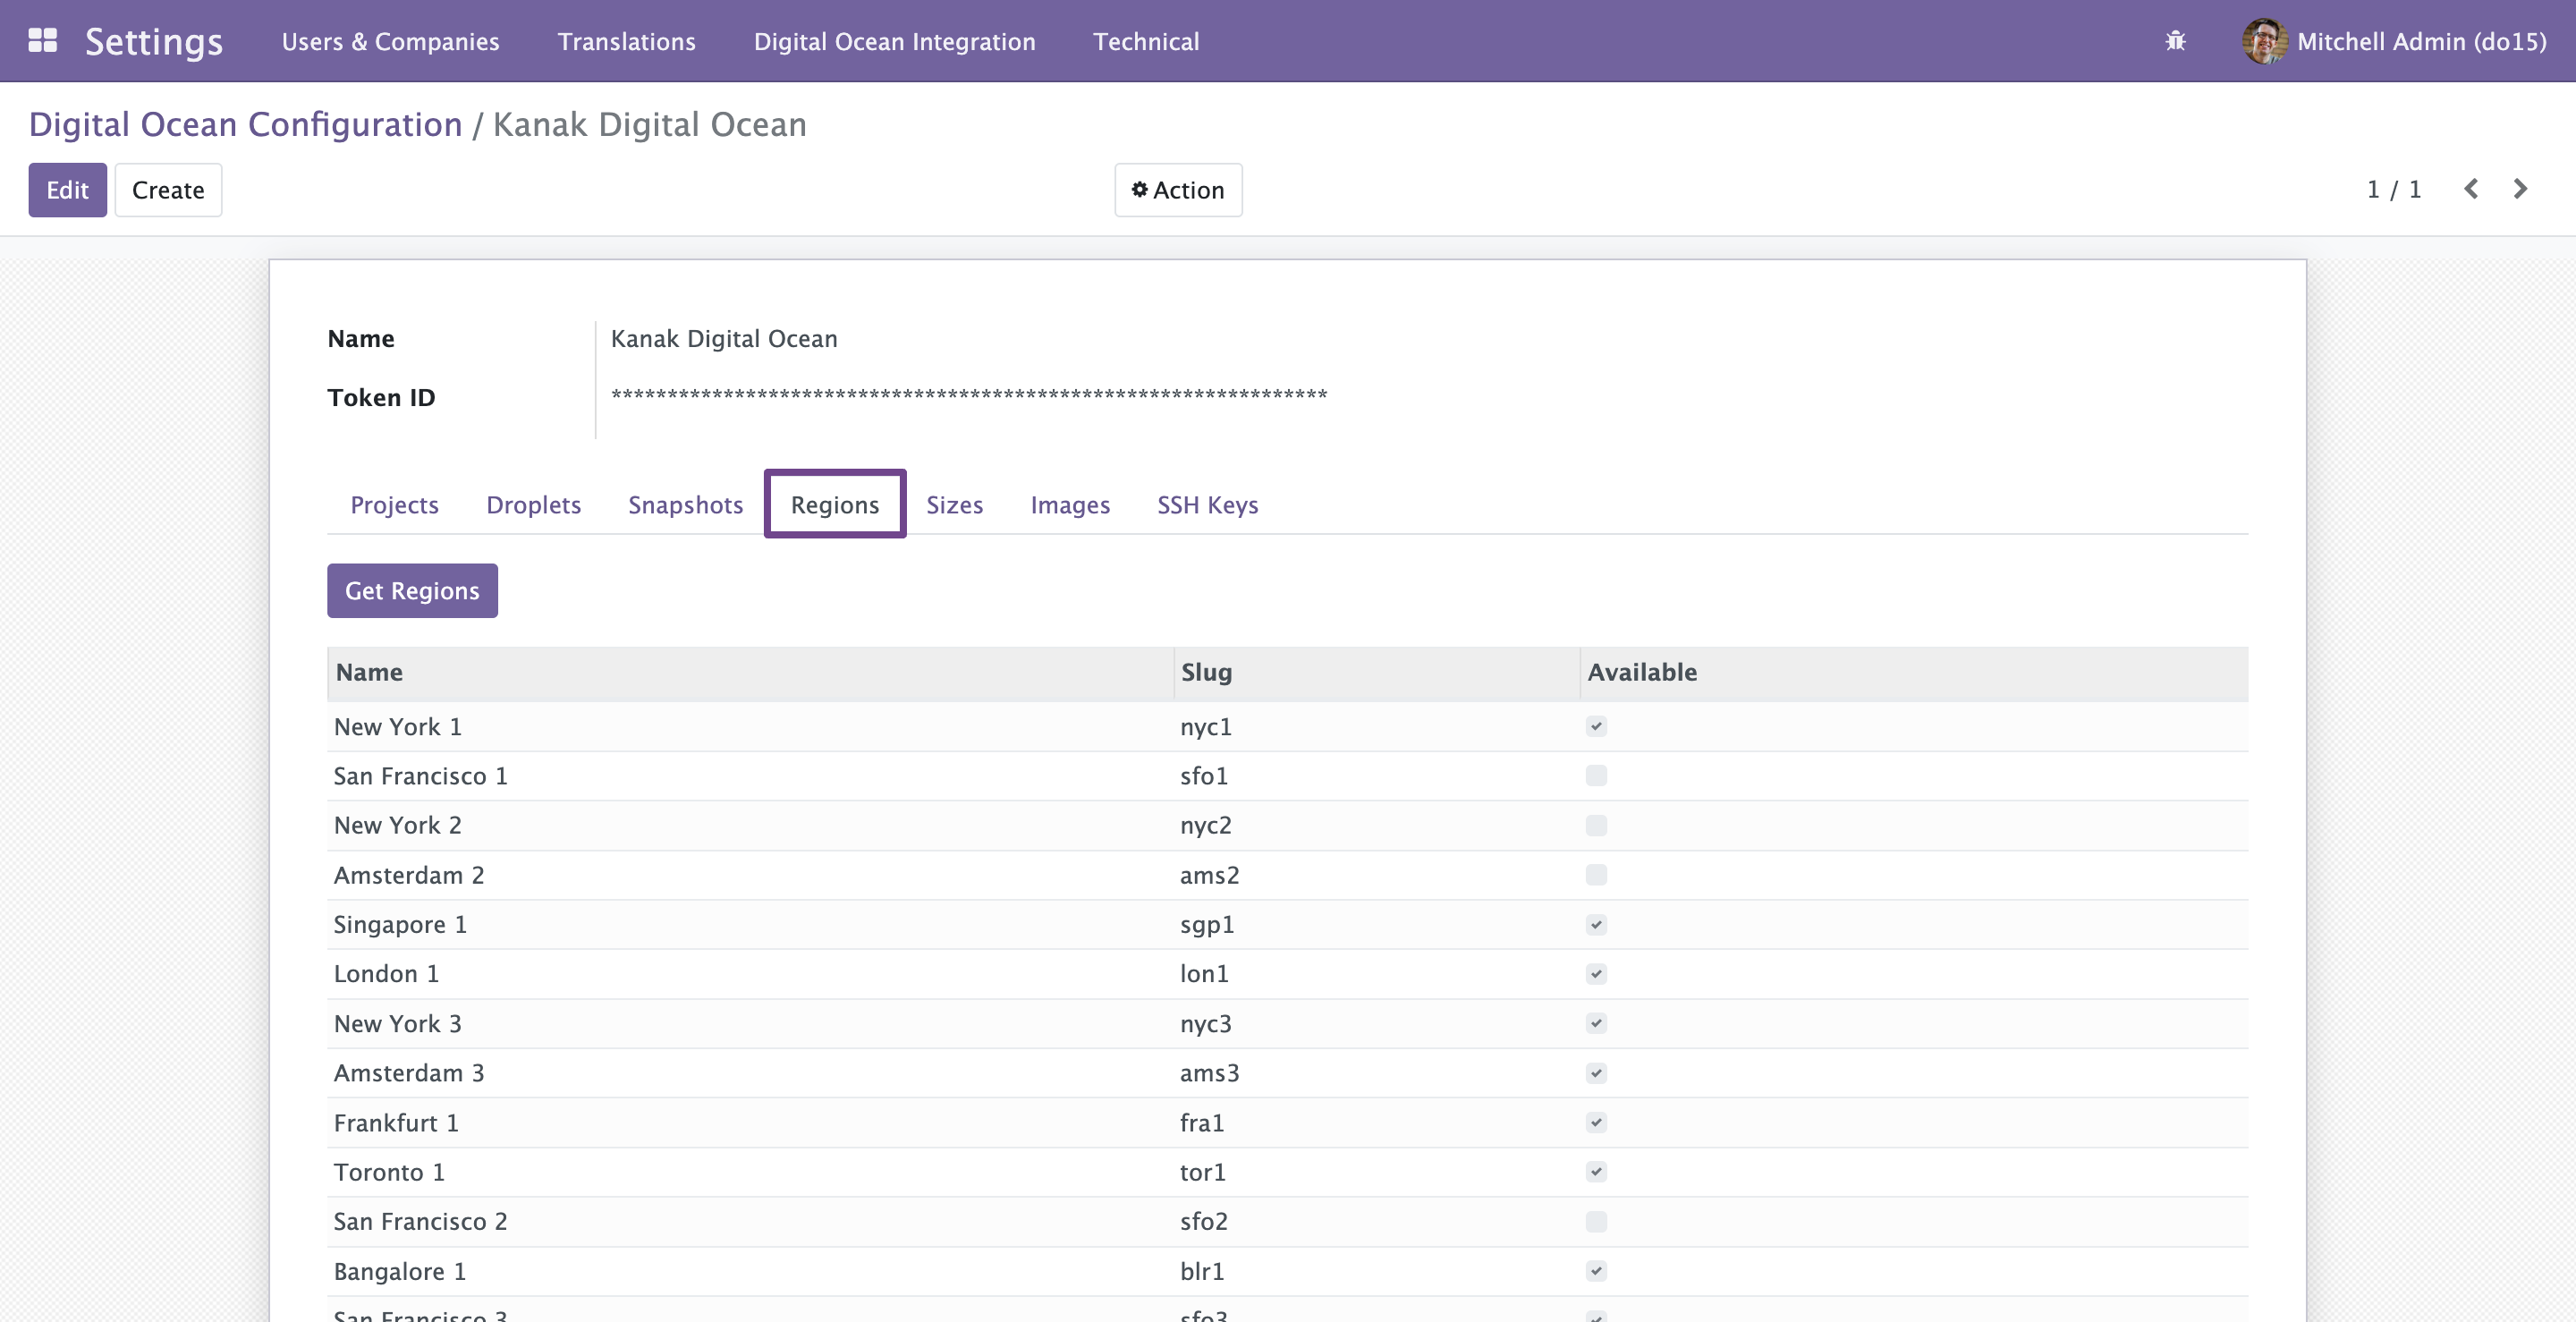Click the ams3 slug cell
This screenshot has width=2576, height=1322.
click(1376, 1073)
